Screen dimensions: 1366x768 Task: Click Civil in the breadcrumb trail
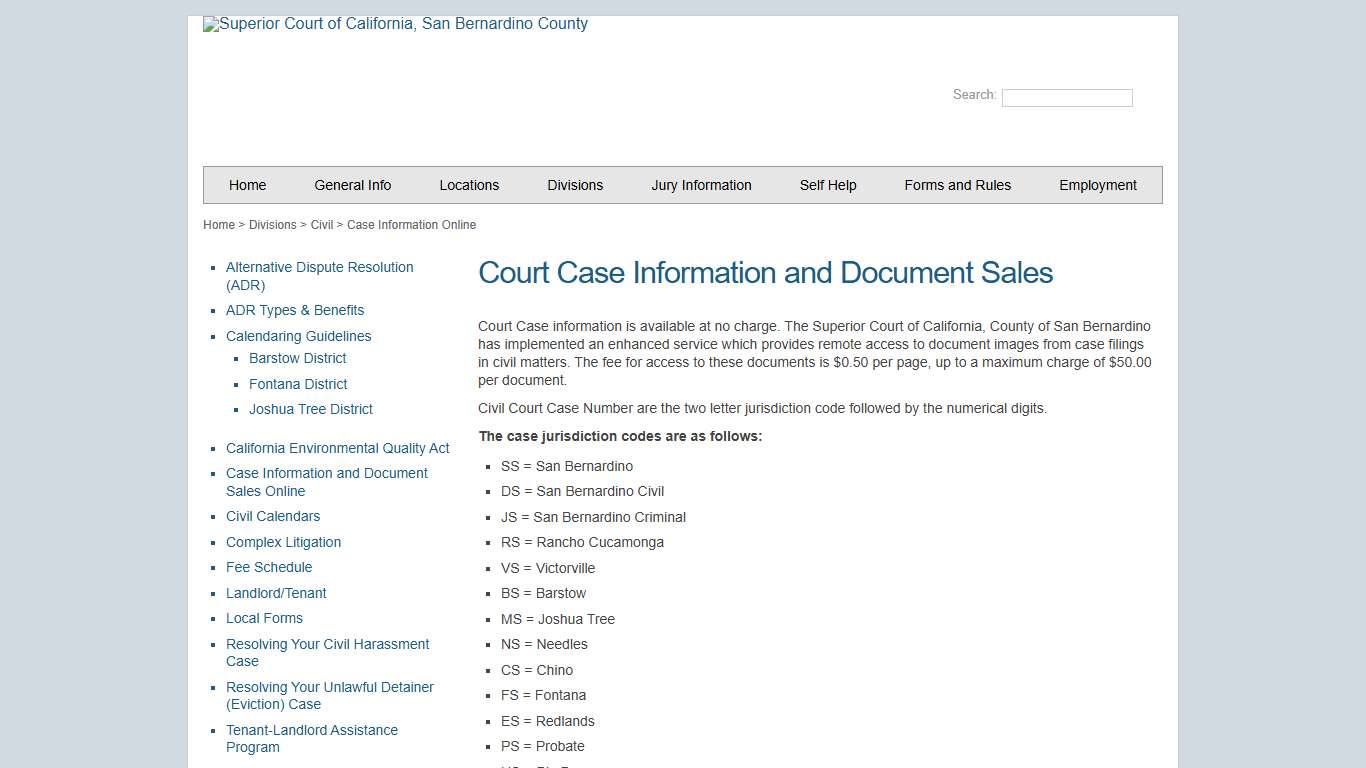(x=321, y=225)
